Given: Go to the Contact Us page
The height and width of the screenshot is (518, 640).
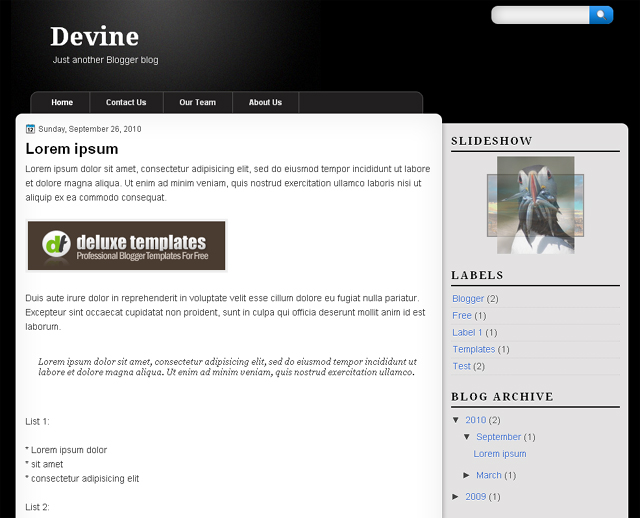Looking at the screenshot, I should click(x=126, y=102).
